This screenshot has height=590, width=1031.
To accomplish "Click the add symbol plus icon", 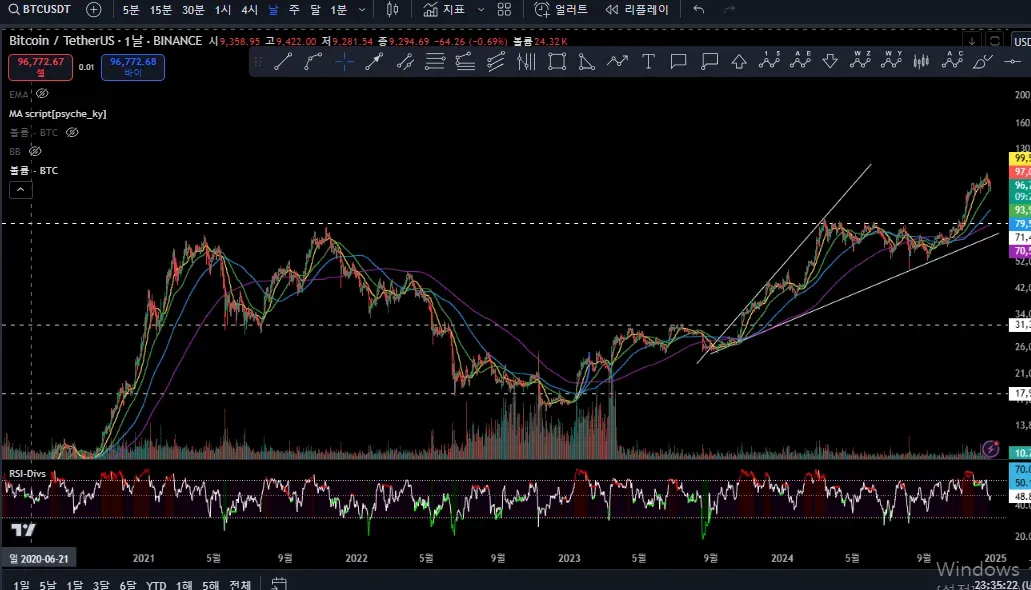I will (x=94, y=9).
